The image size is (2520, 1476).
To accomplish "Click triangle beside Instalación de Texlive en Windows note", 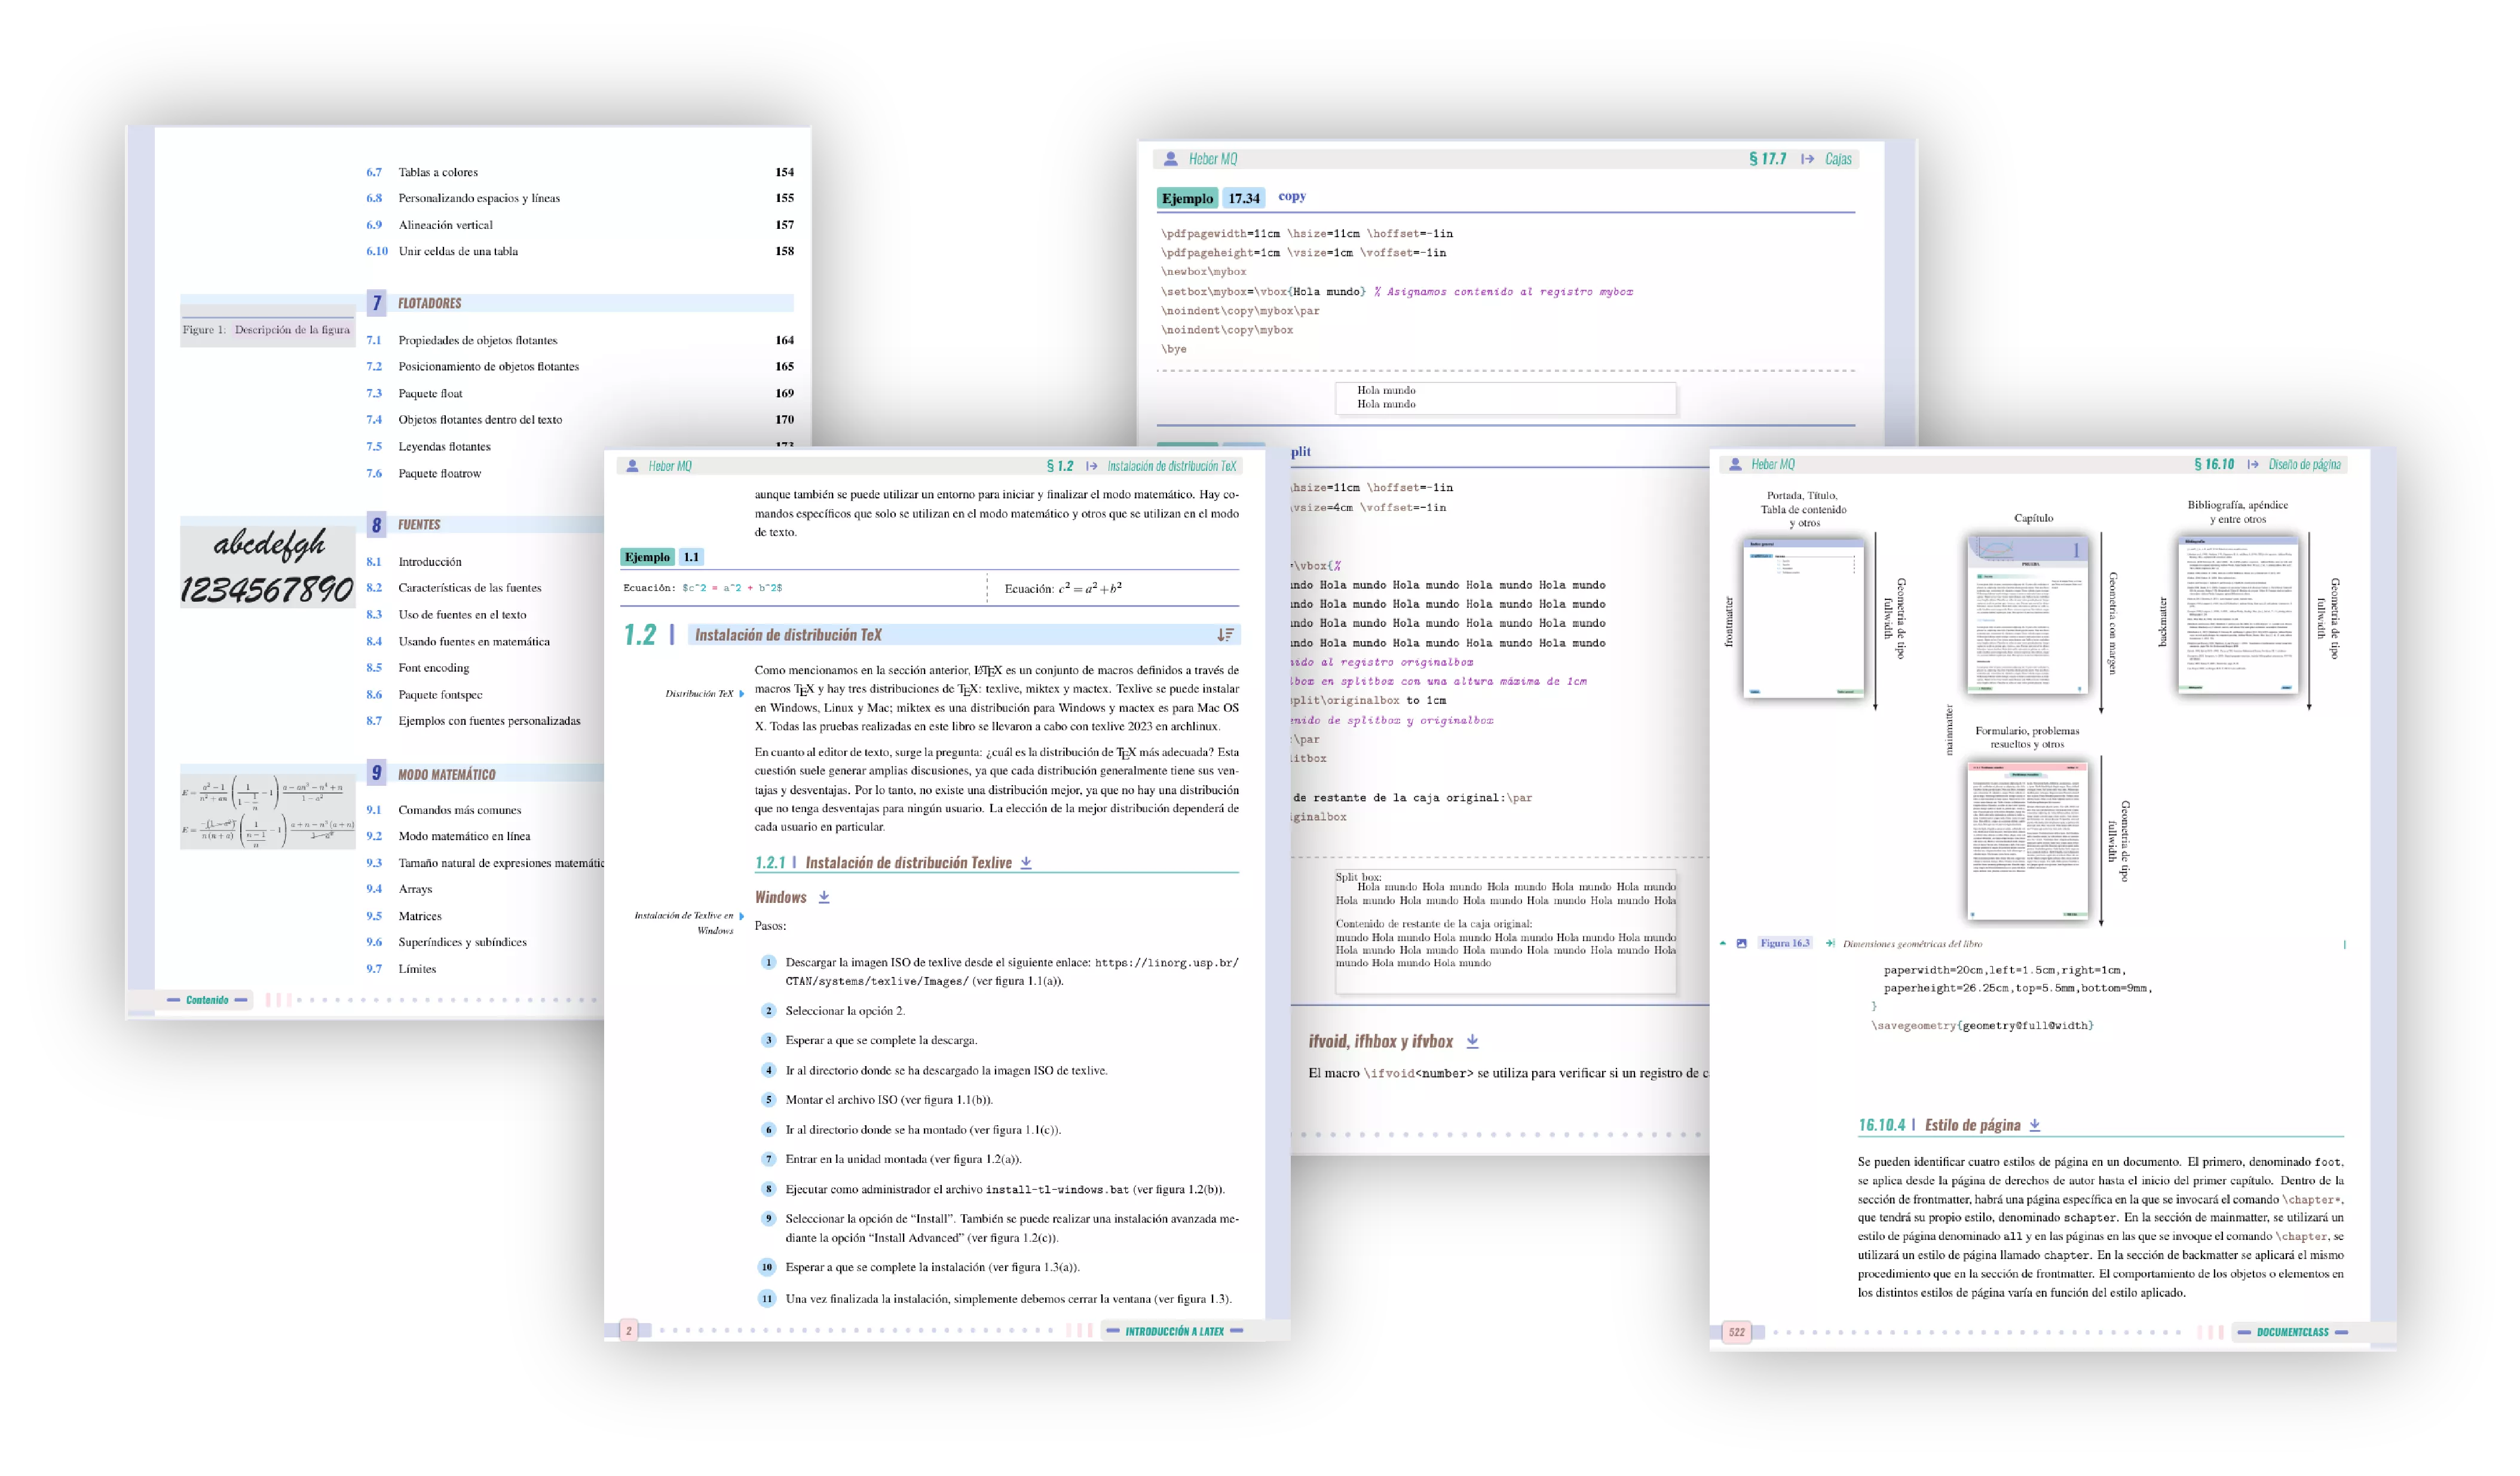I will [x=741, y=916].
